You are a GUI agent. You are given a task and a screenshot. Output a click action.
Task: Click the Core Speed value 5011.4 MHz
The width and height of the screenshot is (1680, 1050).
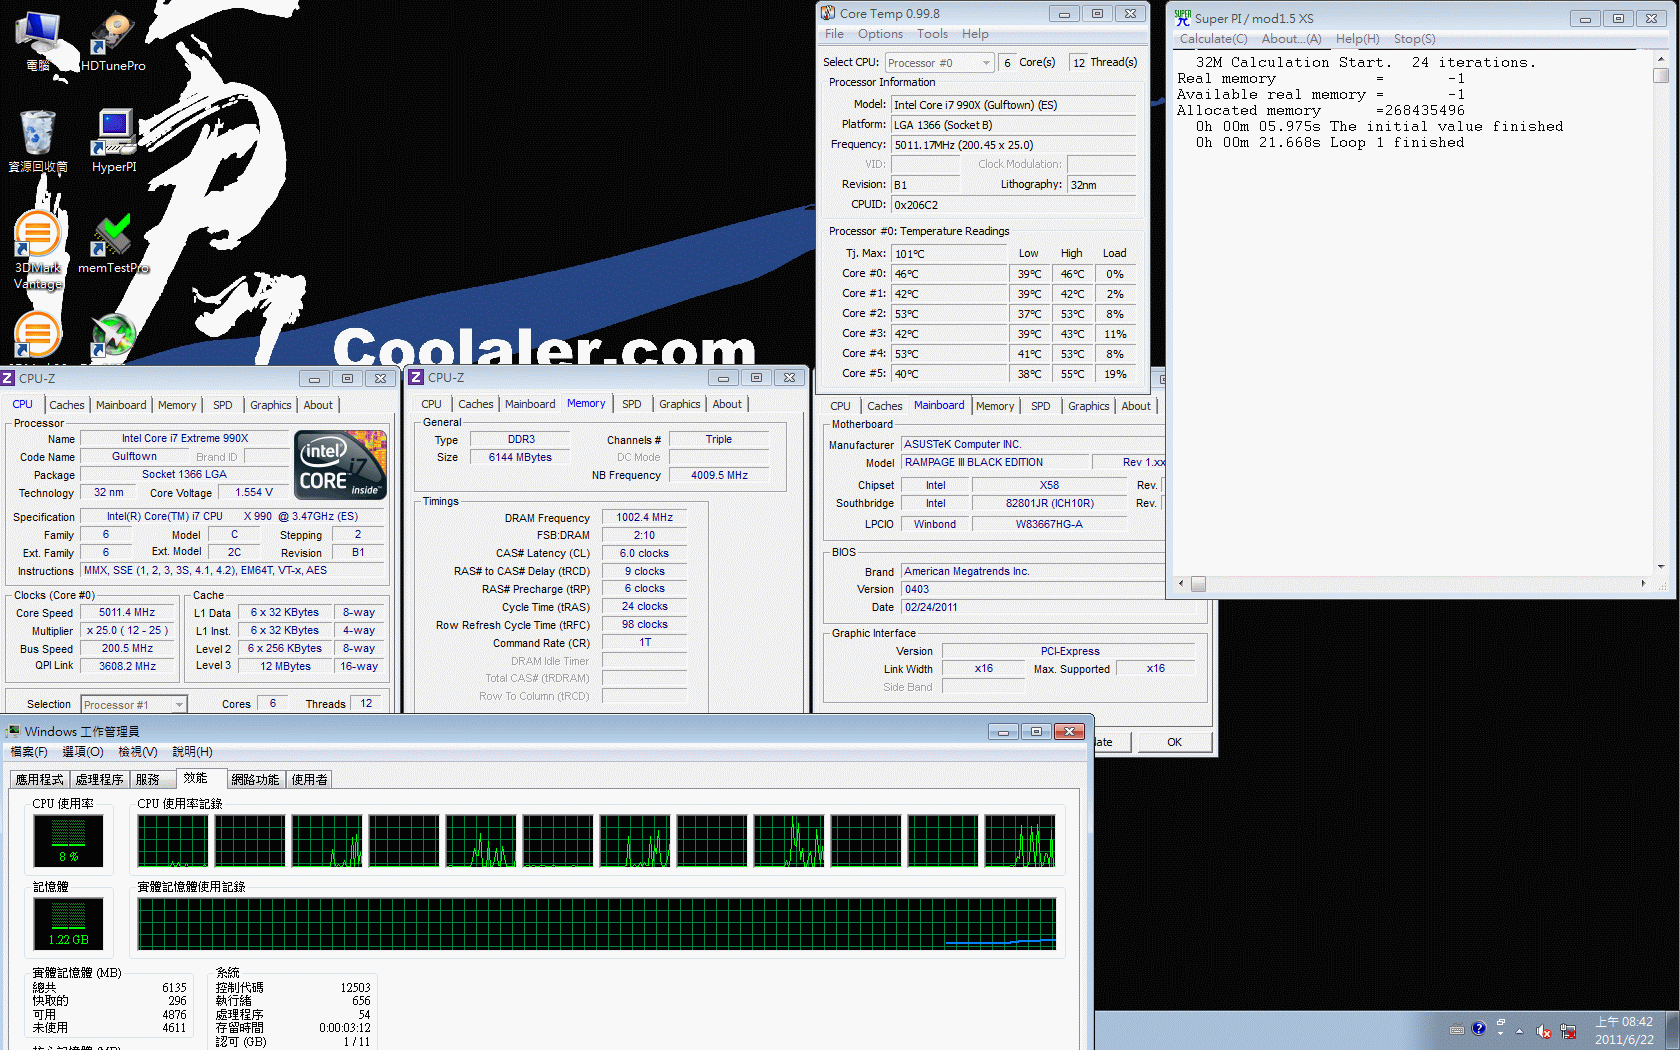[x=127, y=613]
